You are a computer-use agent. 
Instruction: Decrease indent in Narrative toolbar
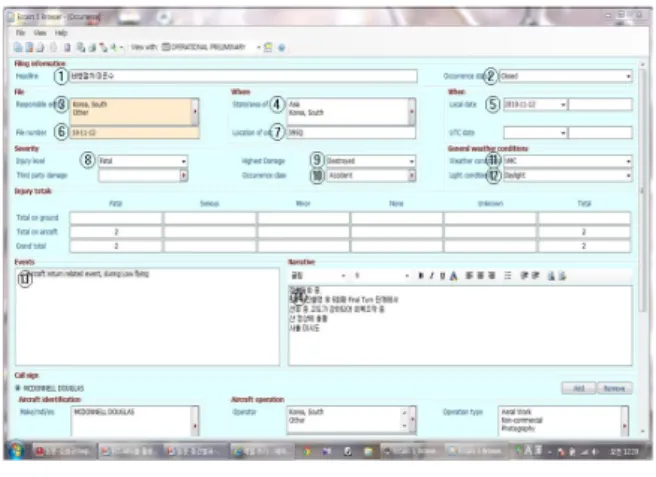[524, 276]
